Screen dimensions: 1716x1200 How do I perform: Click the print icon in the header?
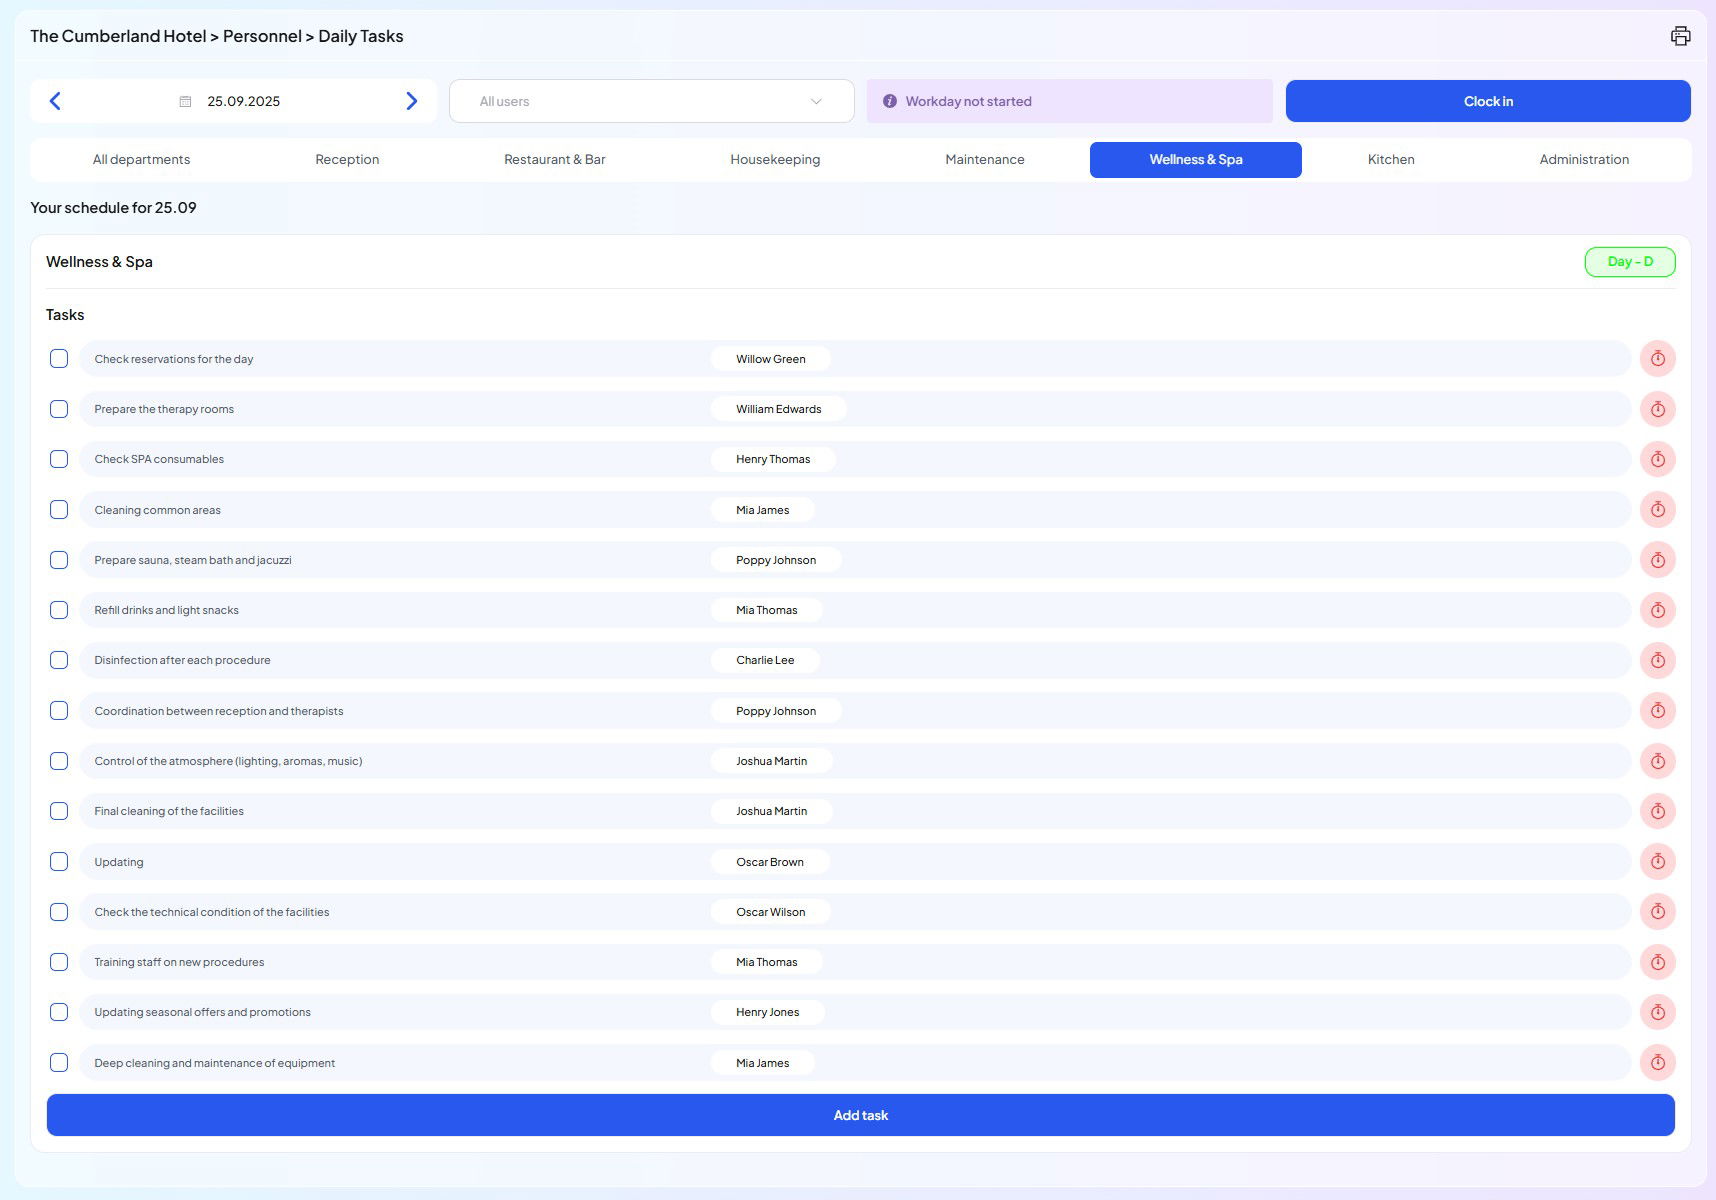click(1680, 36)
